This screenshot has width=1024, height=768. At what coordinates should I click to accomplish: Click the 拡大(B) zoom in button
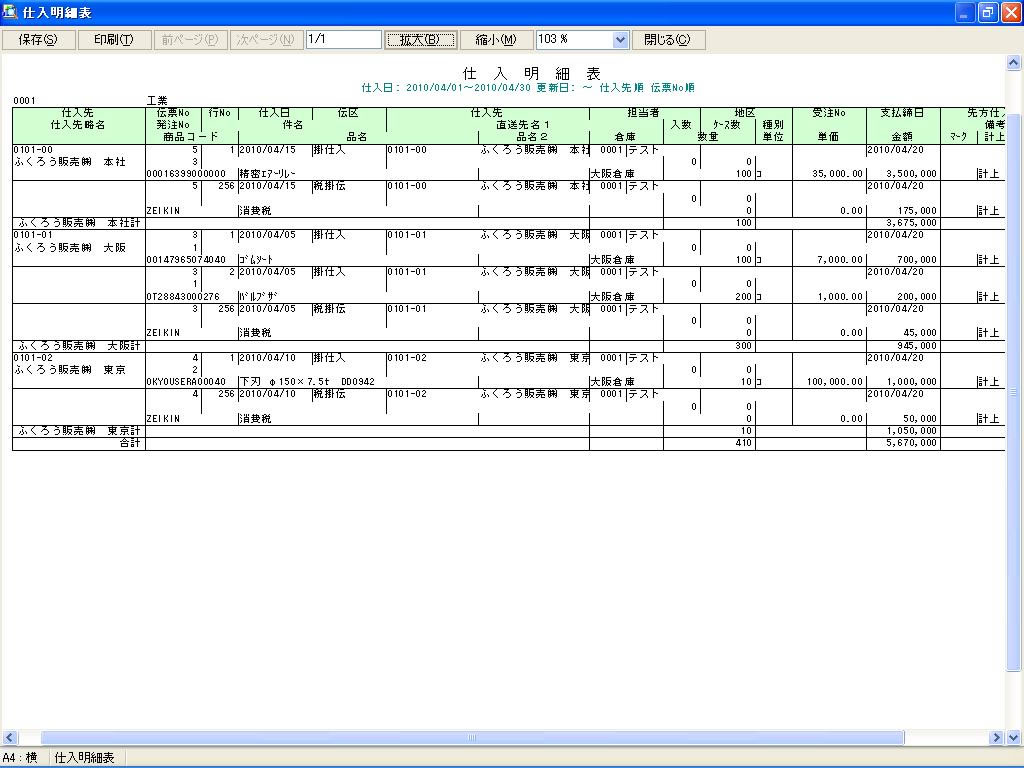[420, 39]
